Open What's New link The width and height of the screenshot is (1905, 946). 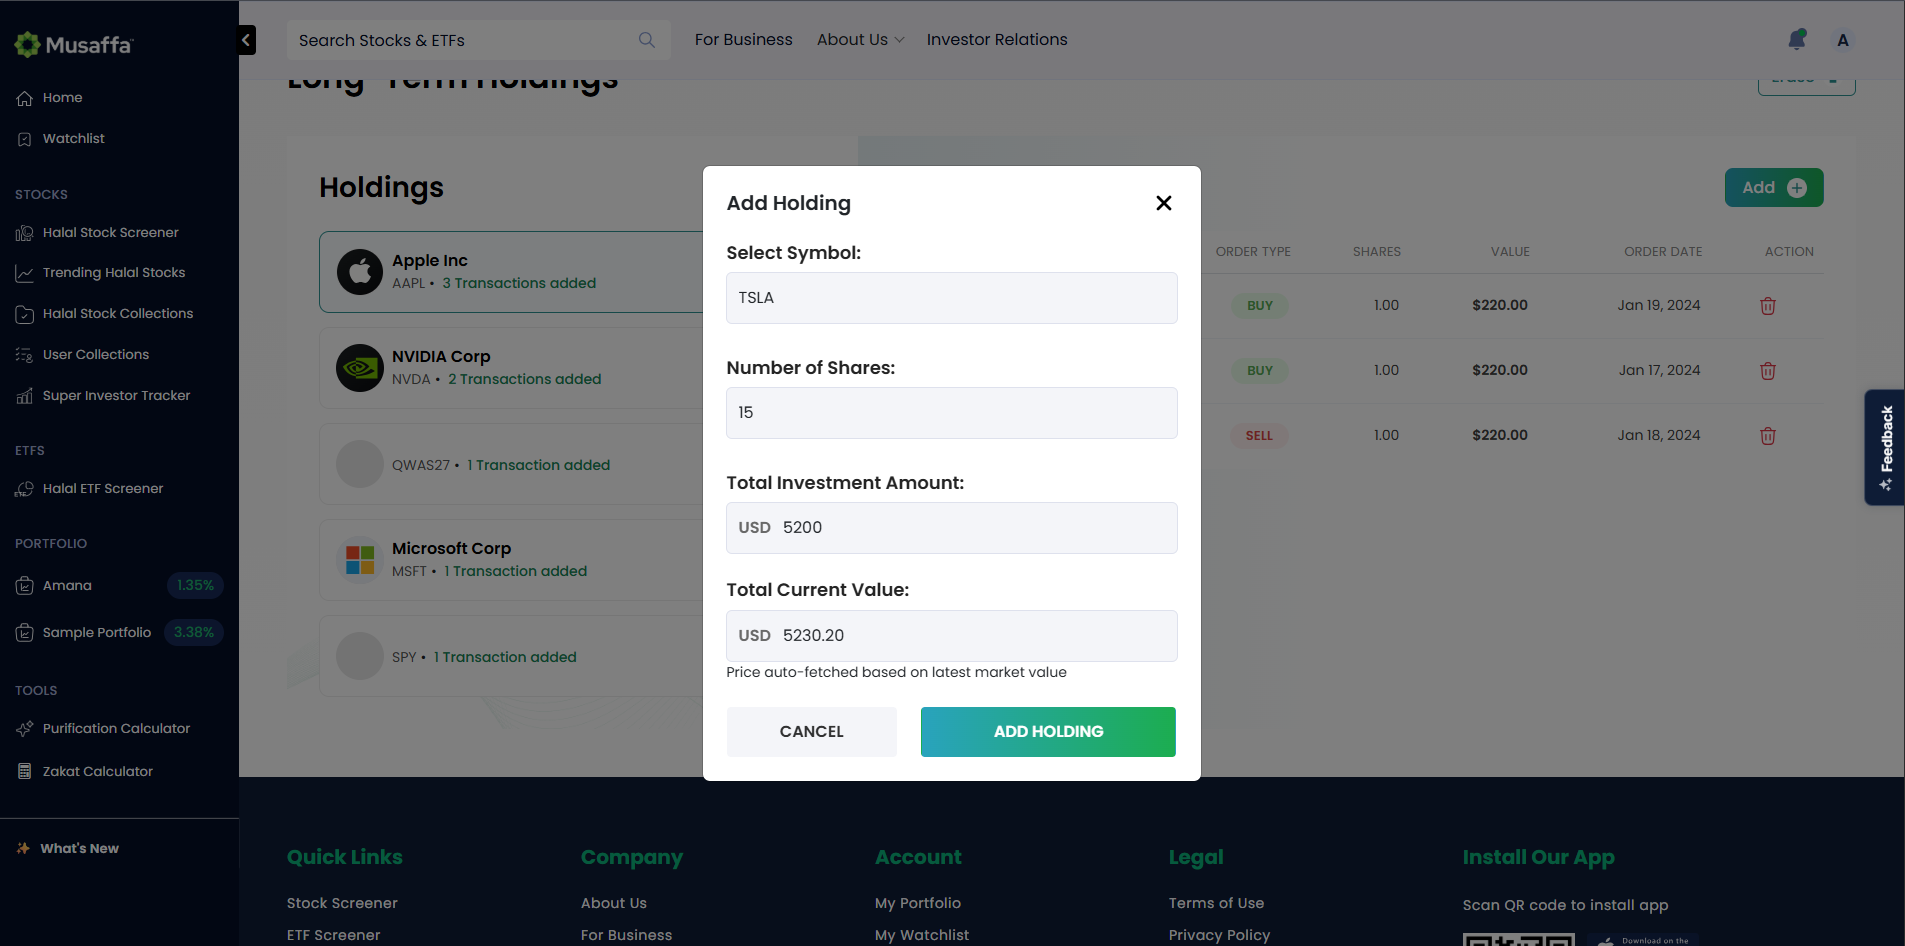80,849
